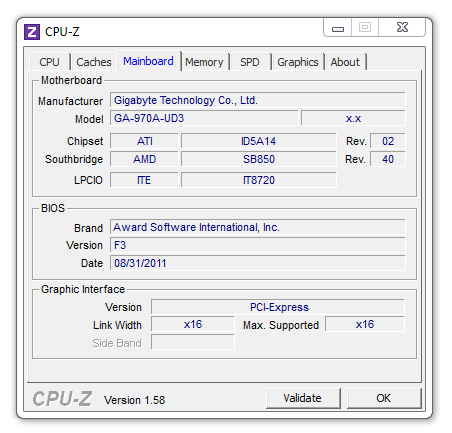Click chipset vendor field ATI

pos(144,141)
